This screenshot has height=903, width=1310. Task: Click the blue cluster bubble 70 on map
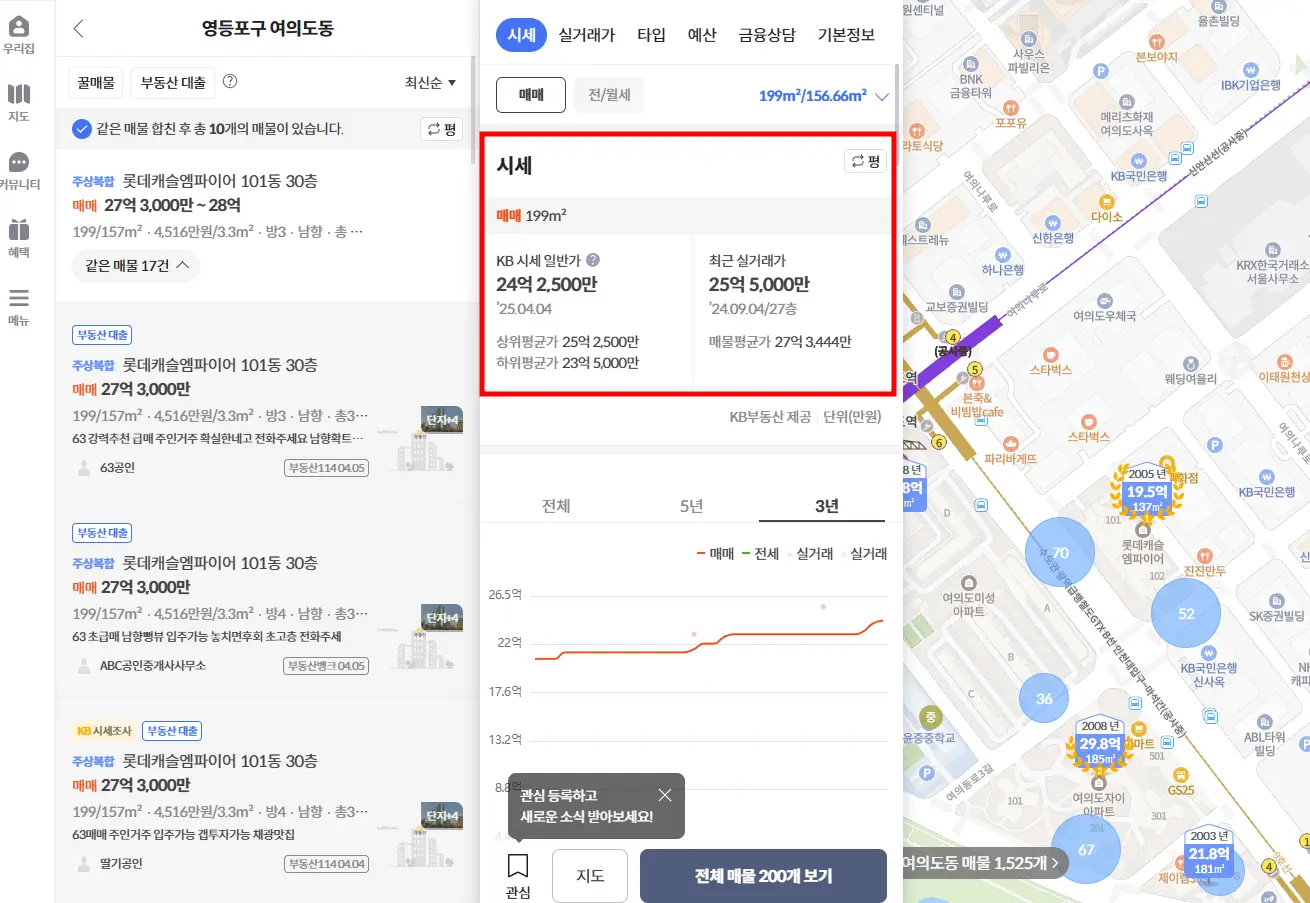coord(1061,553)
